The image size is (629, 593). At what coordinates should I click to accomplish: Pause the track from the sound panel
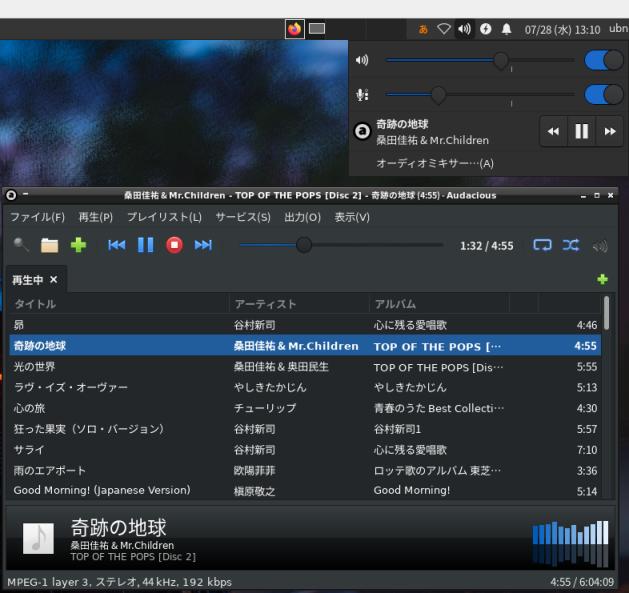582,131
